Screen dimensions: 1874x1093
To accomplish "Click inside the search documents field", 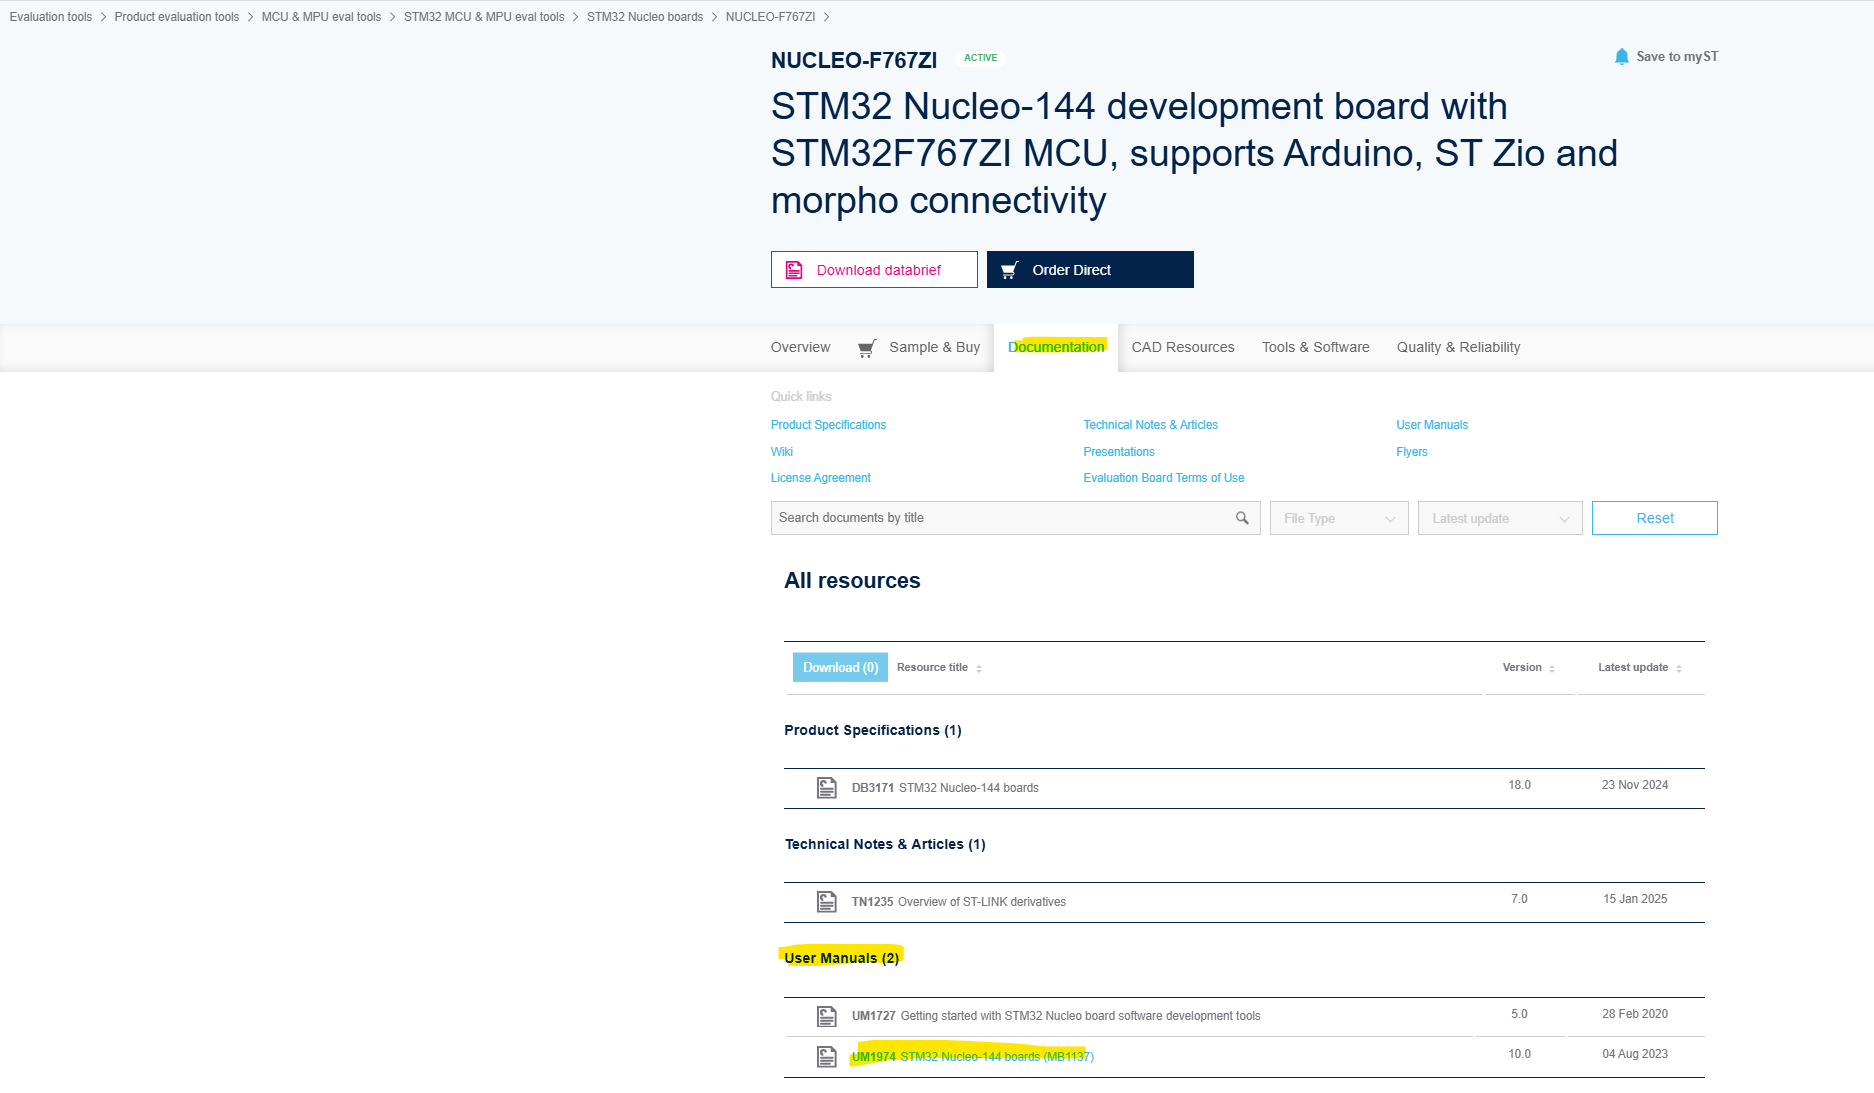I will (x=1000, y=518).
